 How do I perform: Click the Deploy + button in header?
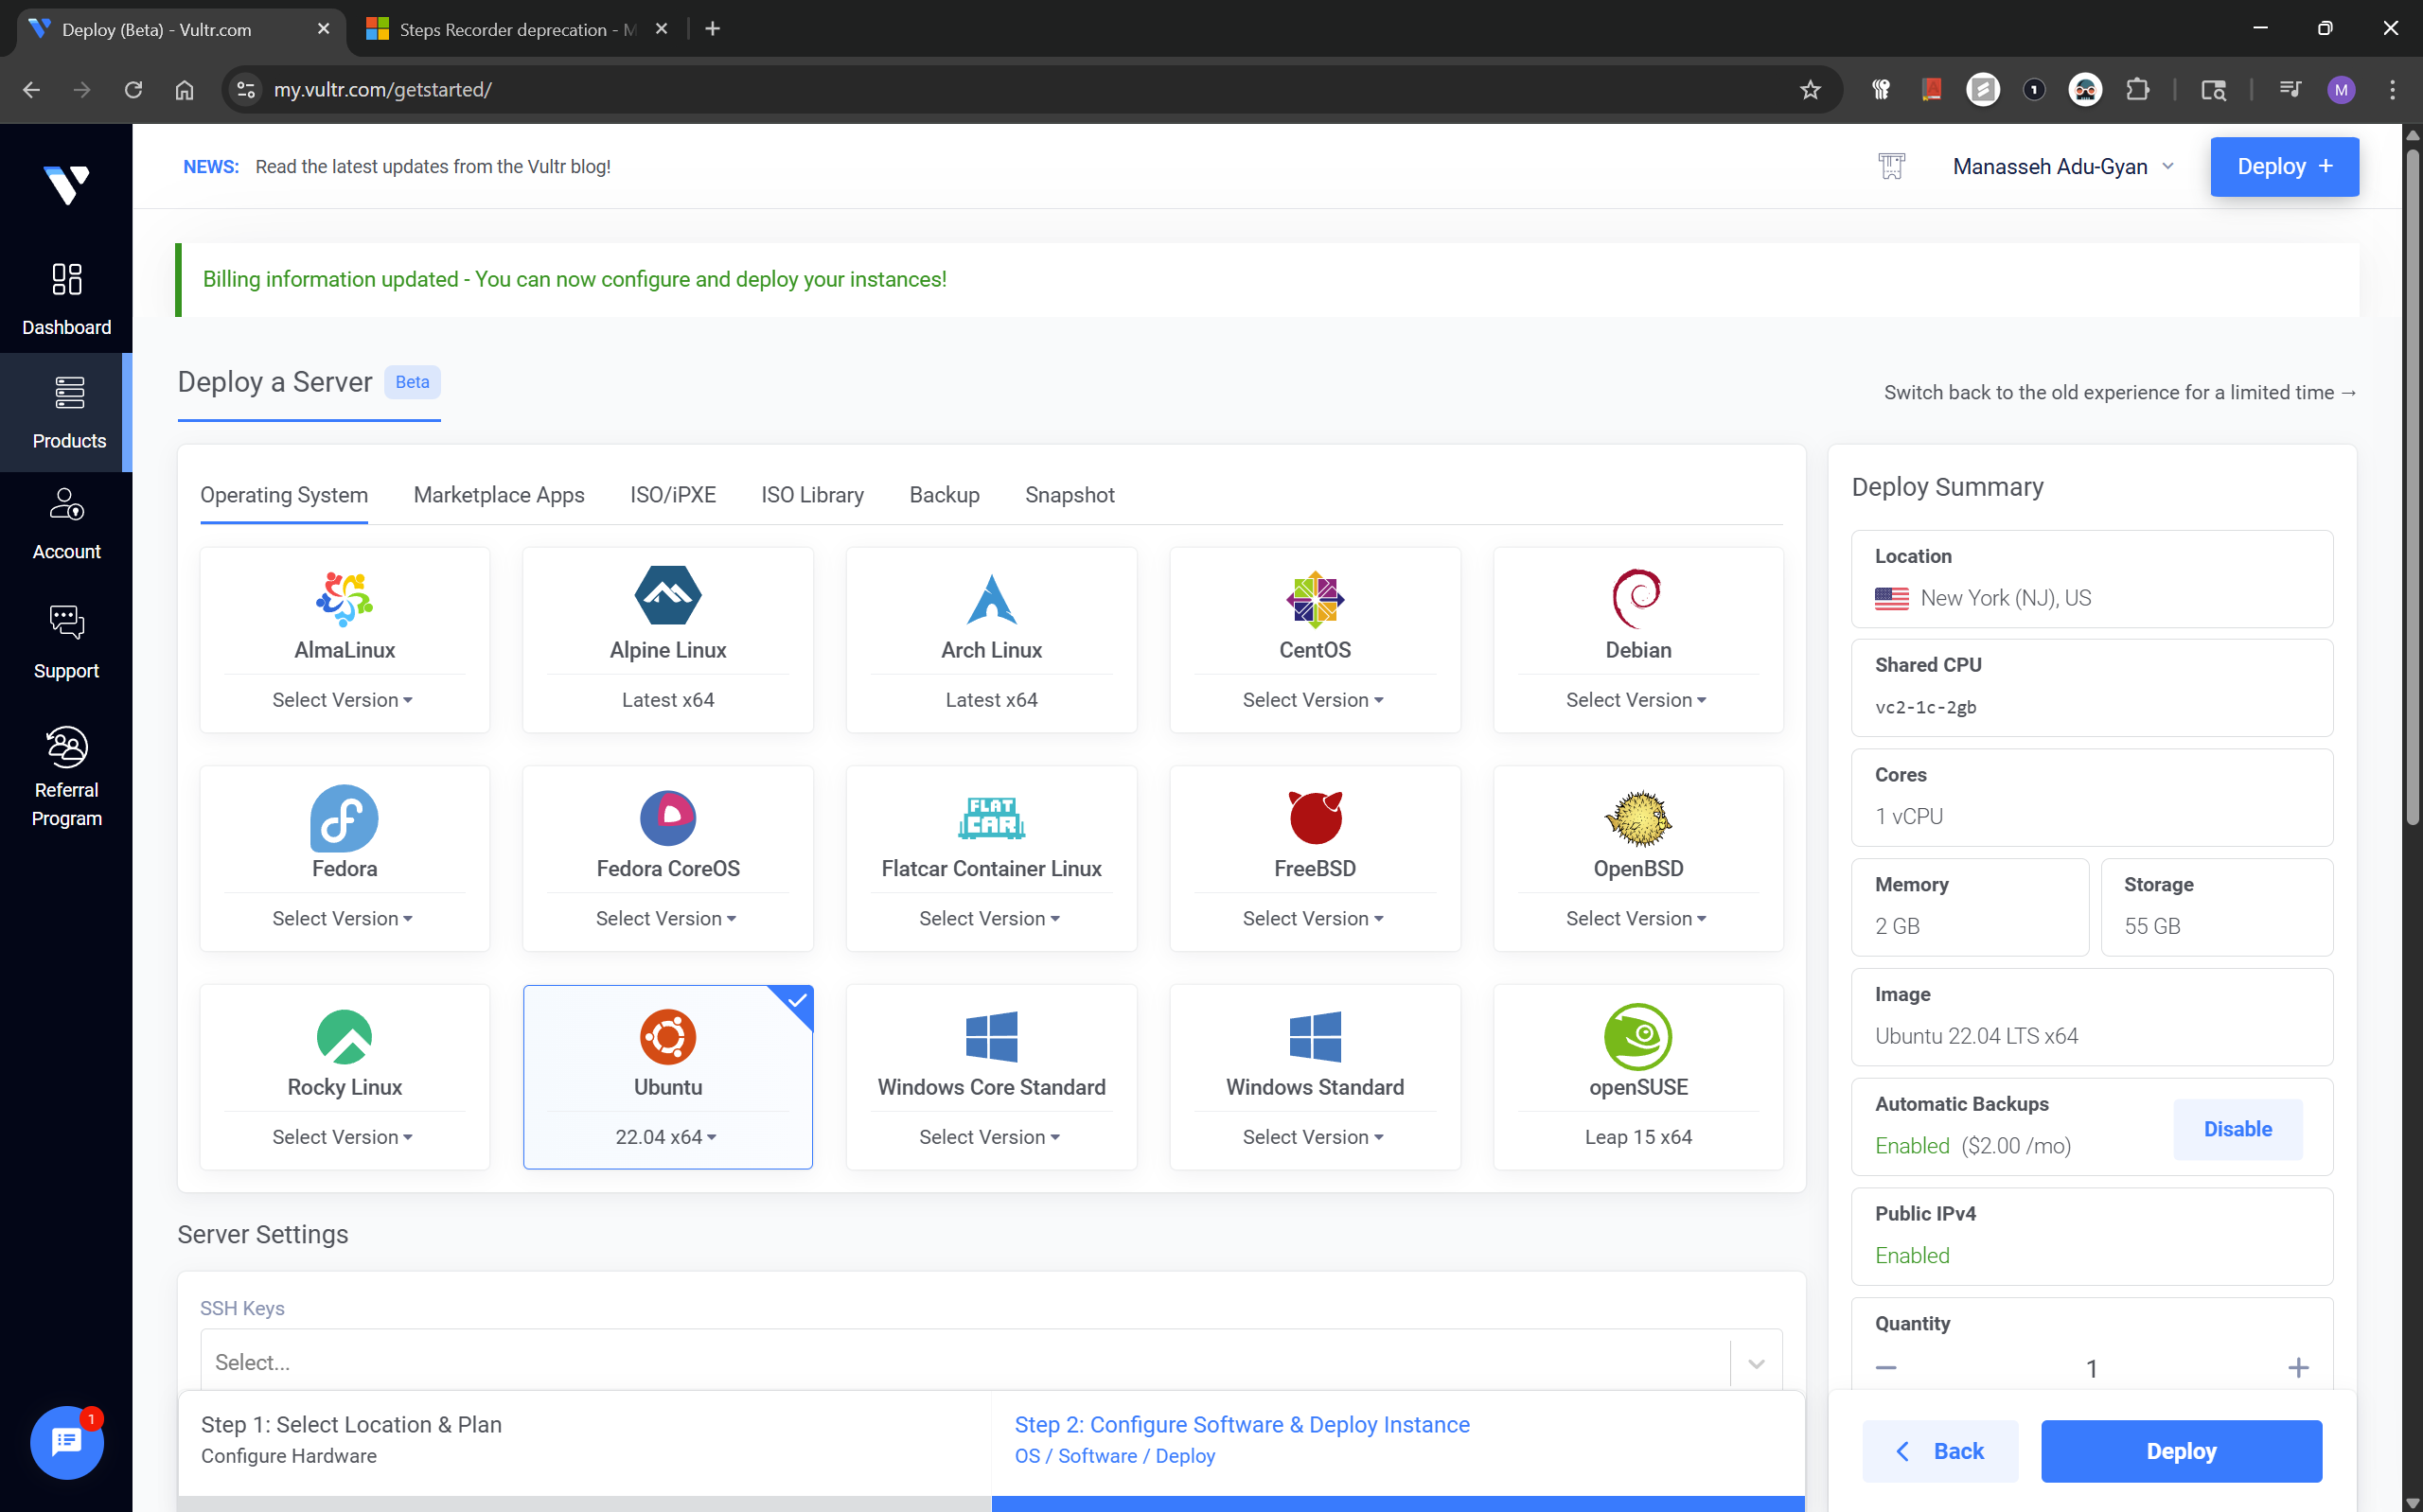coord(2284,166)
